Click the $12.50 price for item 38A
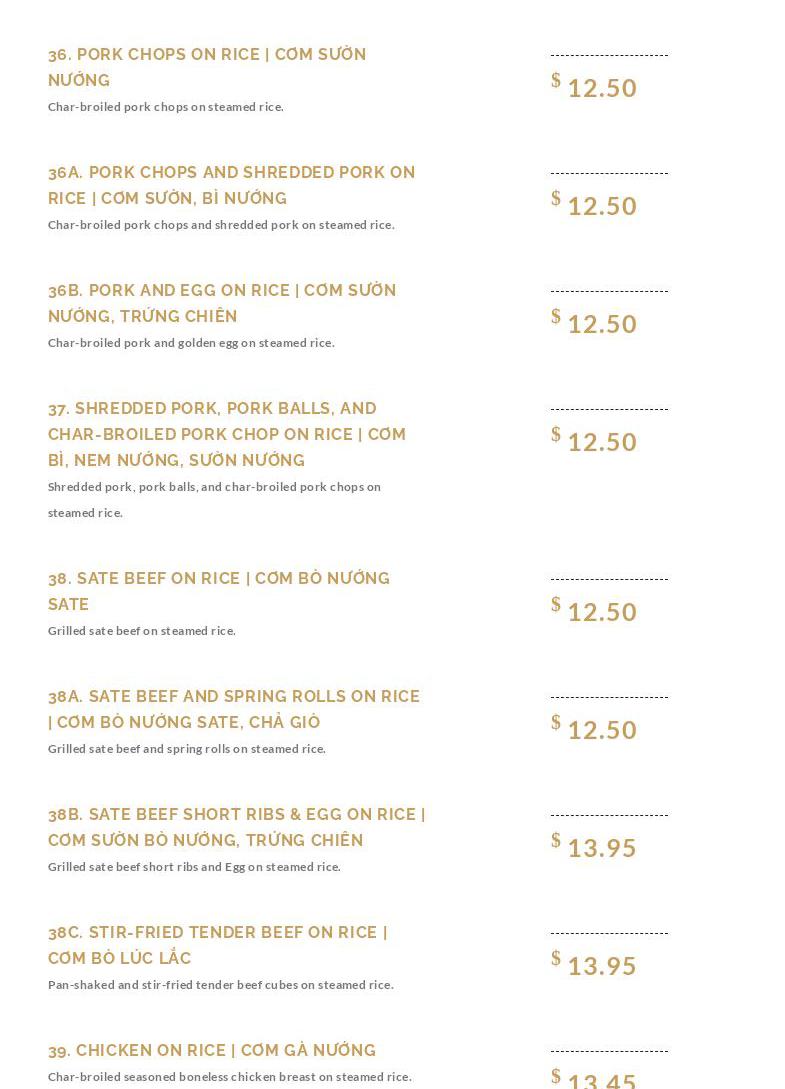This screenshot has width=785, height=1089. coord(595,730)
